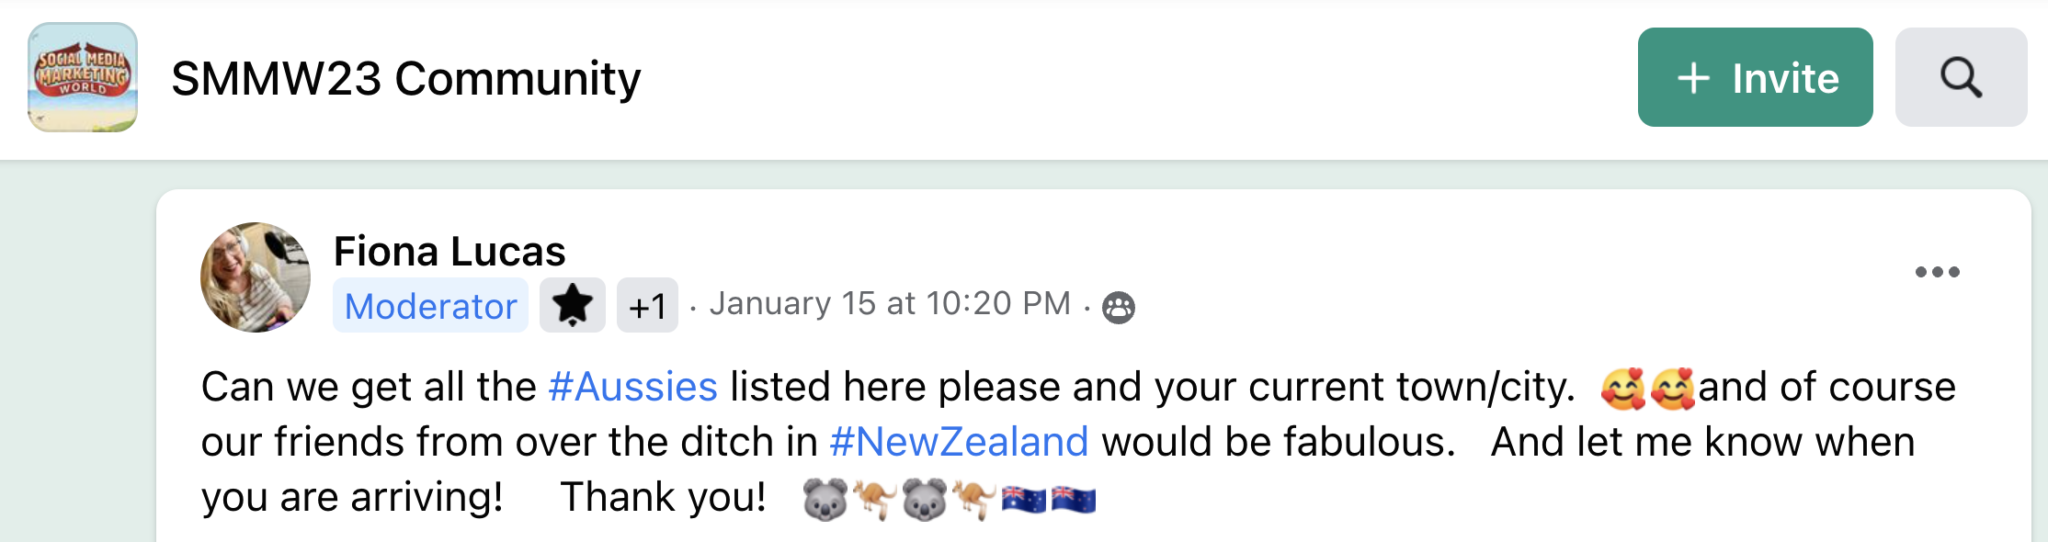Click the star badge next to Moderator

coord(572,305)
